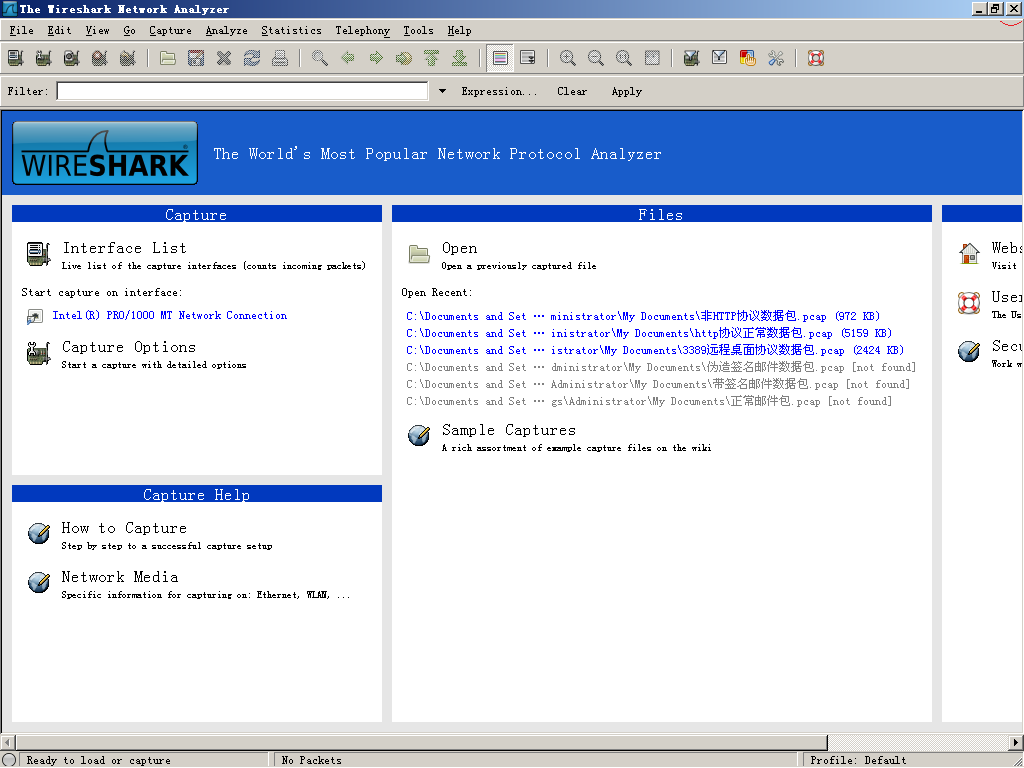The height and width of the screenshot is (768, 1024).
Task: Click the not-found 伪造签名邮件数据包.pcap entry
Action: pyautogui.click(x=661, y=367)
